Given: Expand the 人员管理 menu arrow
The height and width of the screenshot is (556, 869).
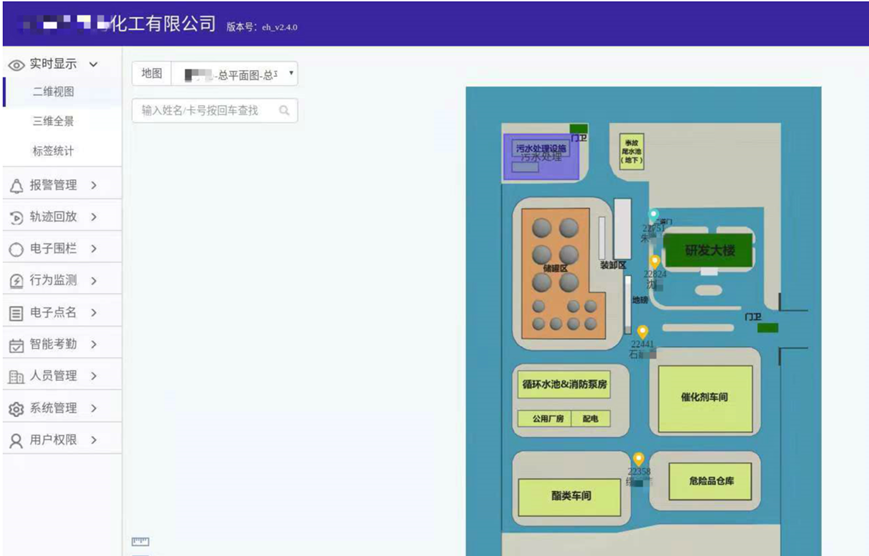Looking at the screenshot, I should [94, 376].
